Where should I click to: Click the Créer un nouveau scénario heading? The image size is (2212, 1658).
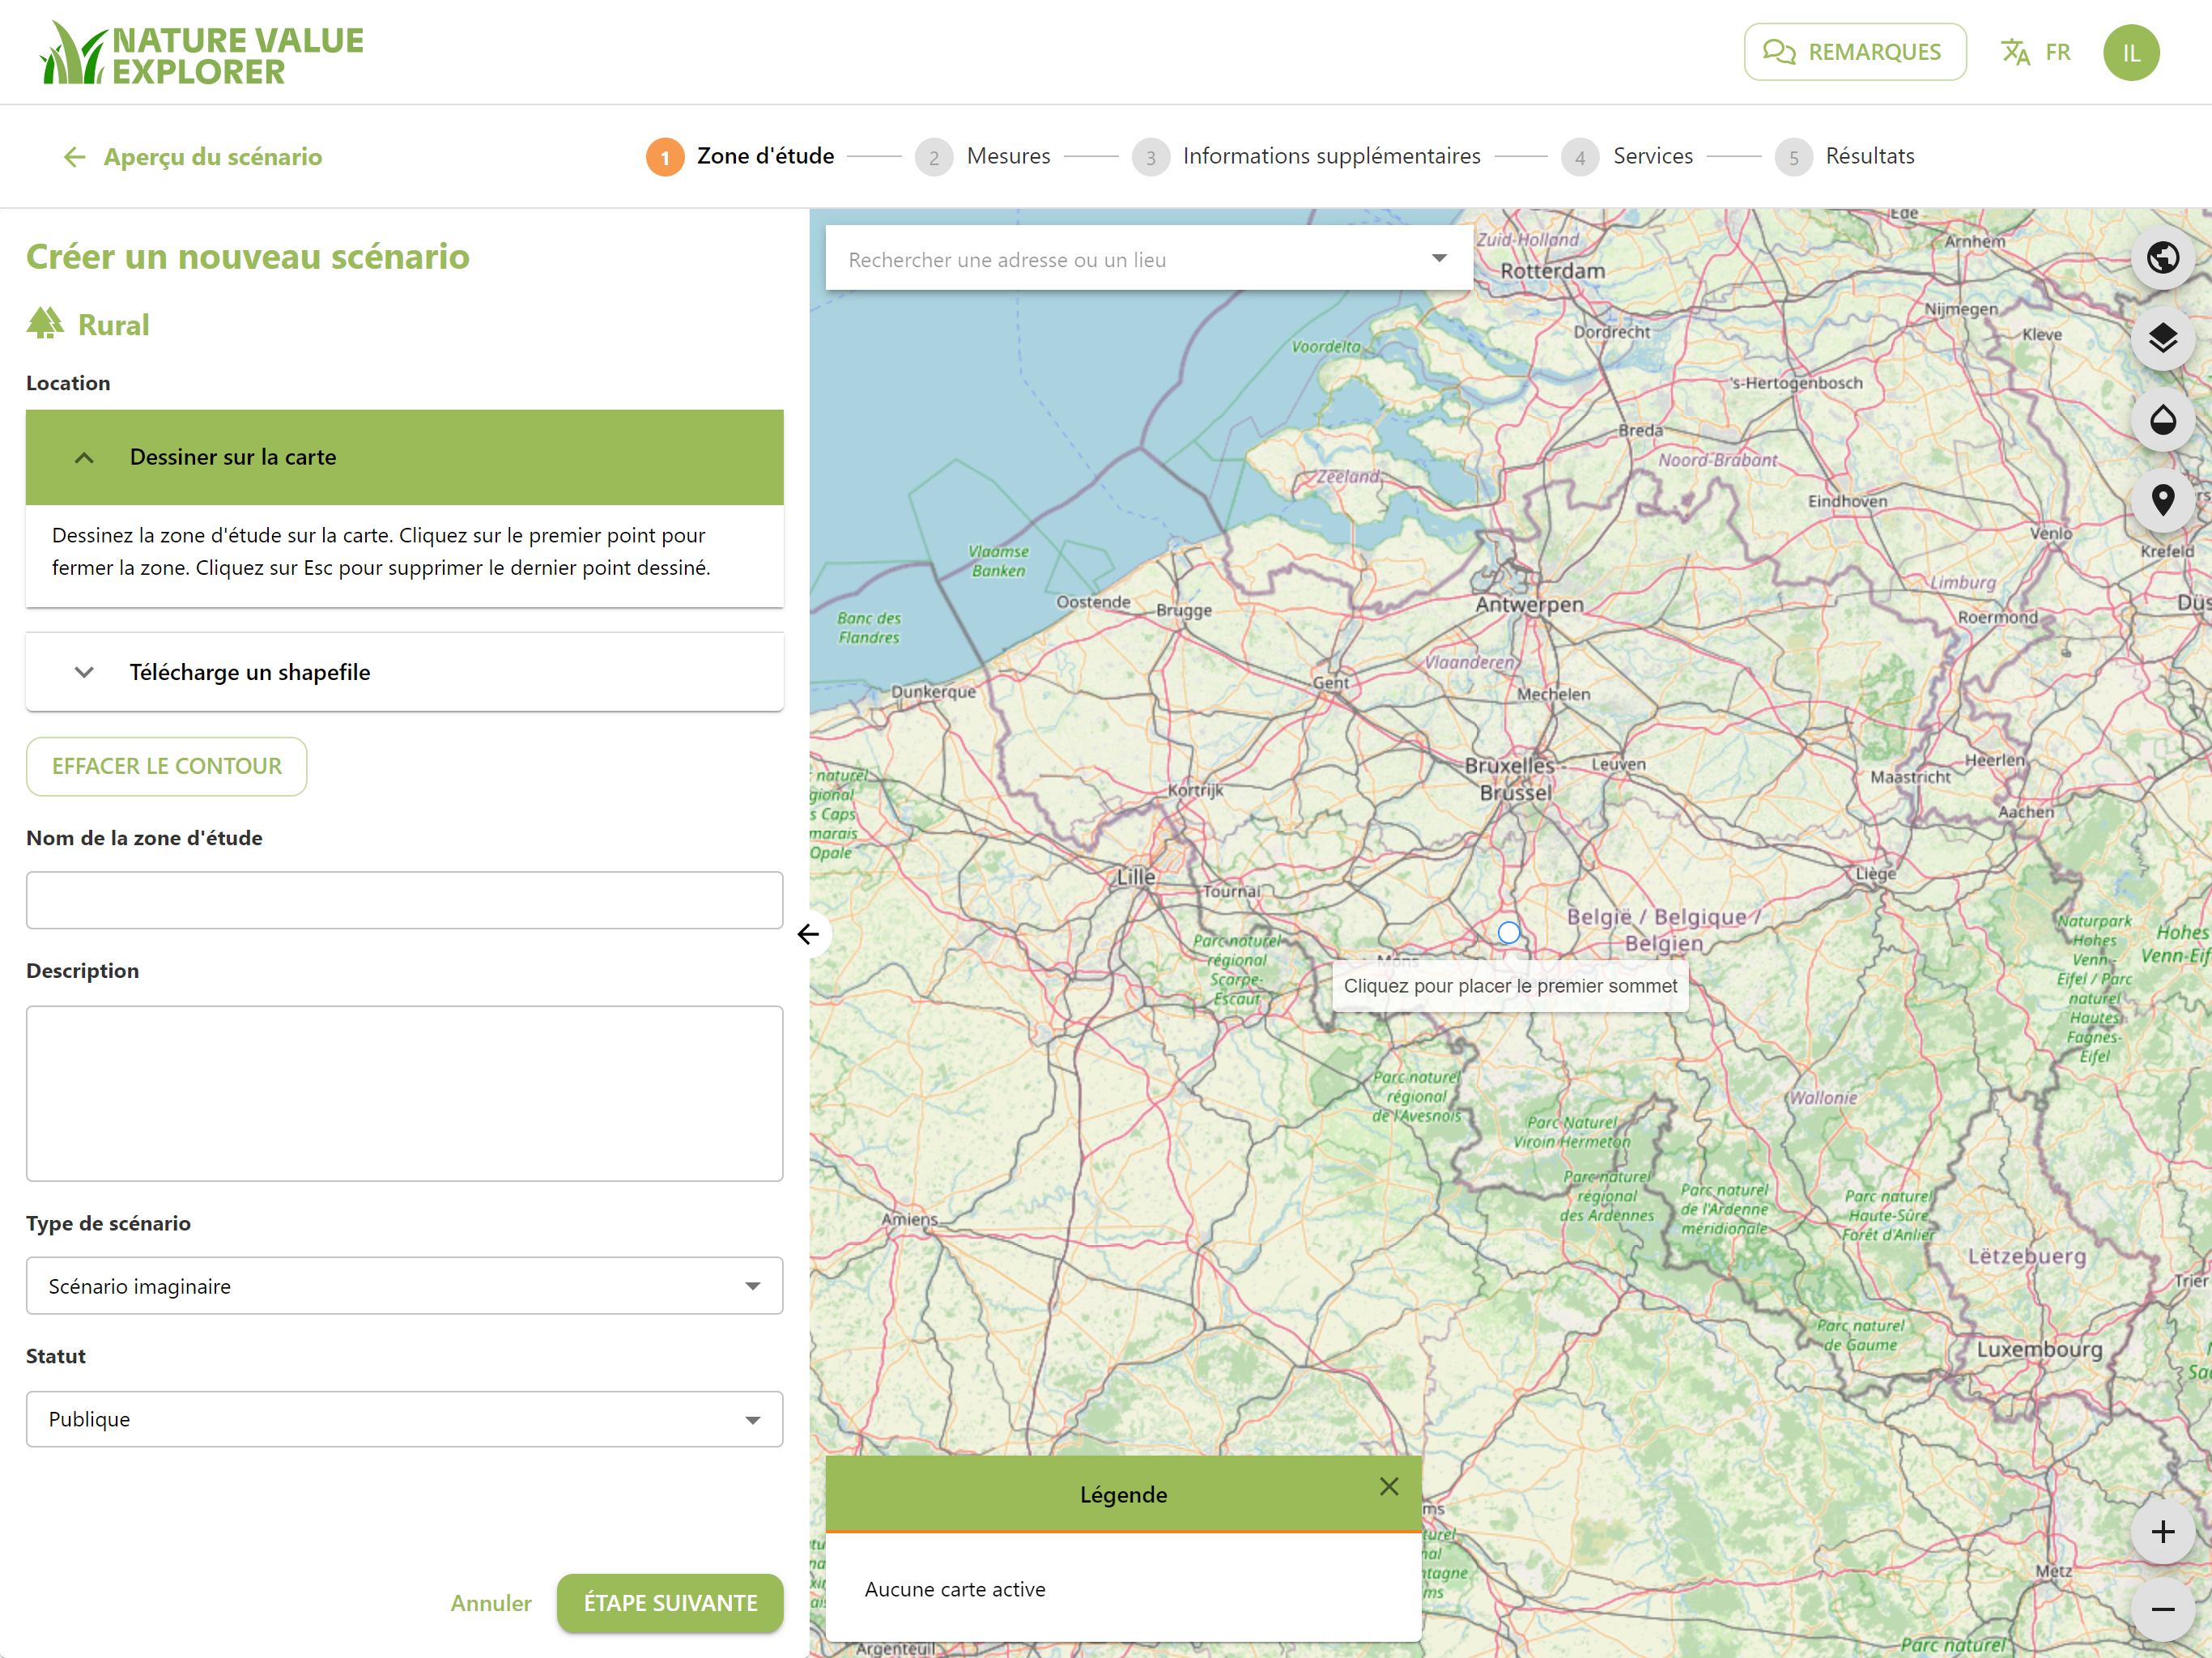pos(248,257)
